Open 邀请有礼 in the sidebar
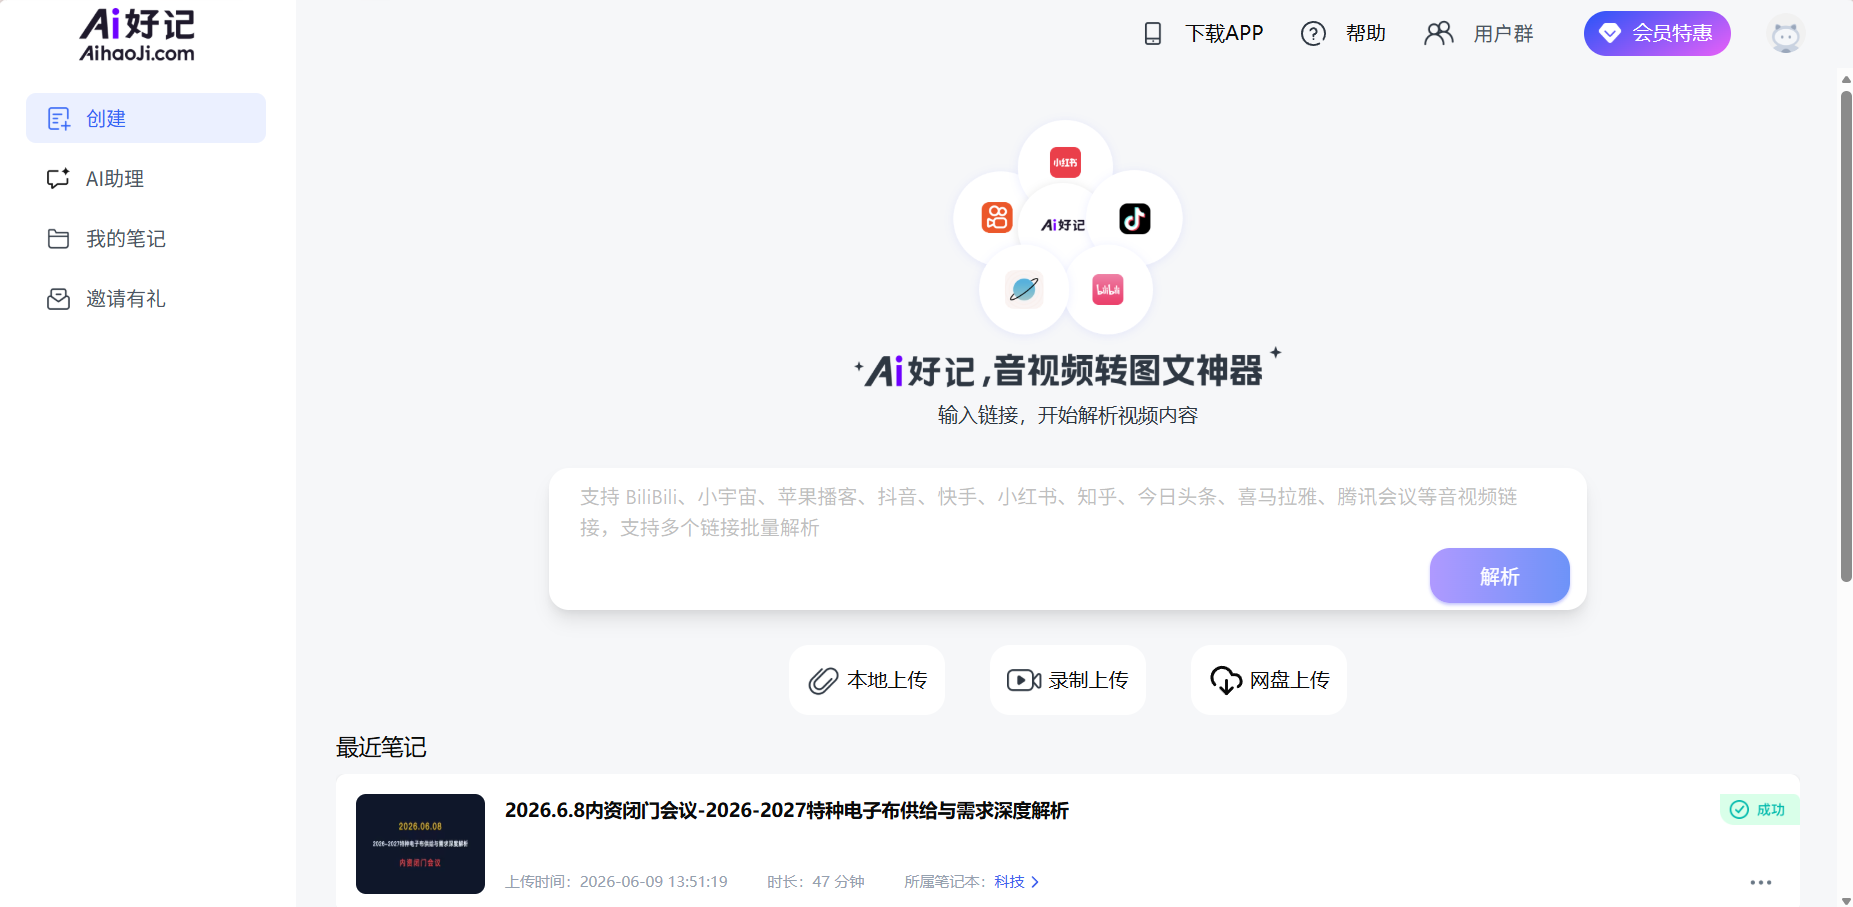The width and height of the screenshot is (1853, 907). pos(146,299)
